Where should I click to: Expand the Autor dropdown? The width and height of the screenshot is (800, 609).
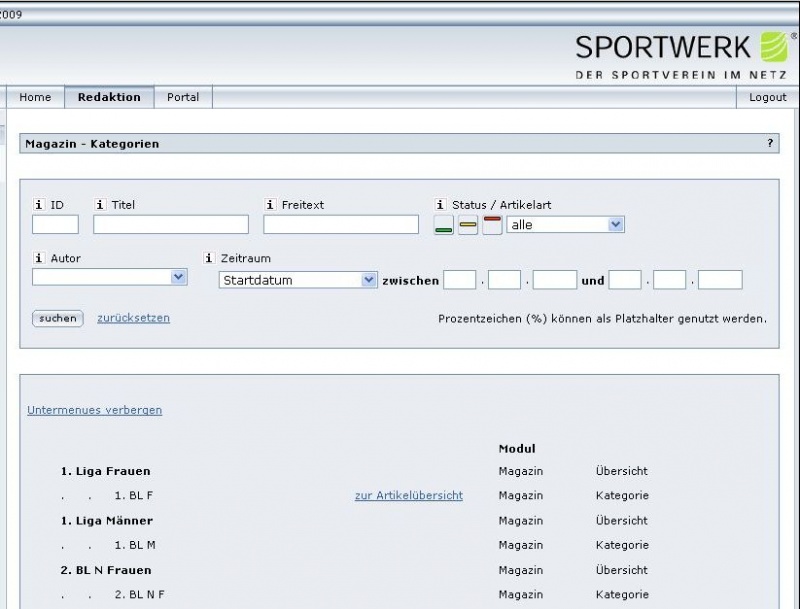109,277
